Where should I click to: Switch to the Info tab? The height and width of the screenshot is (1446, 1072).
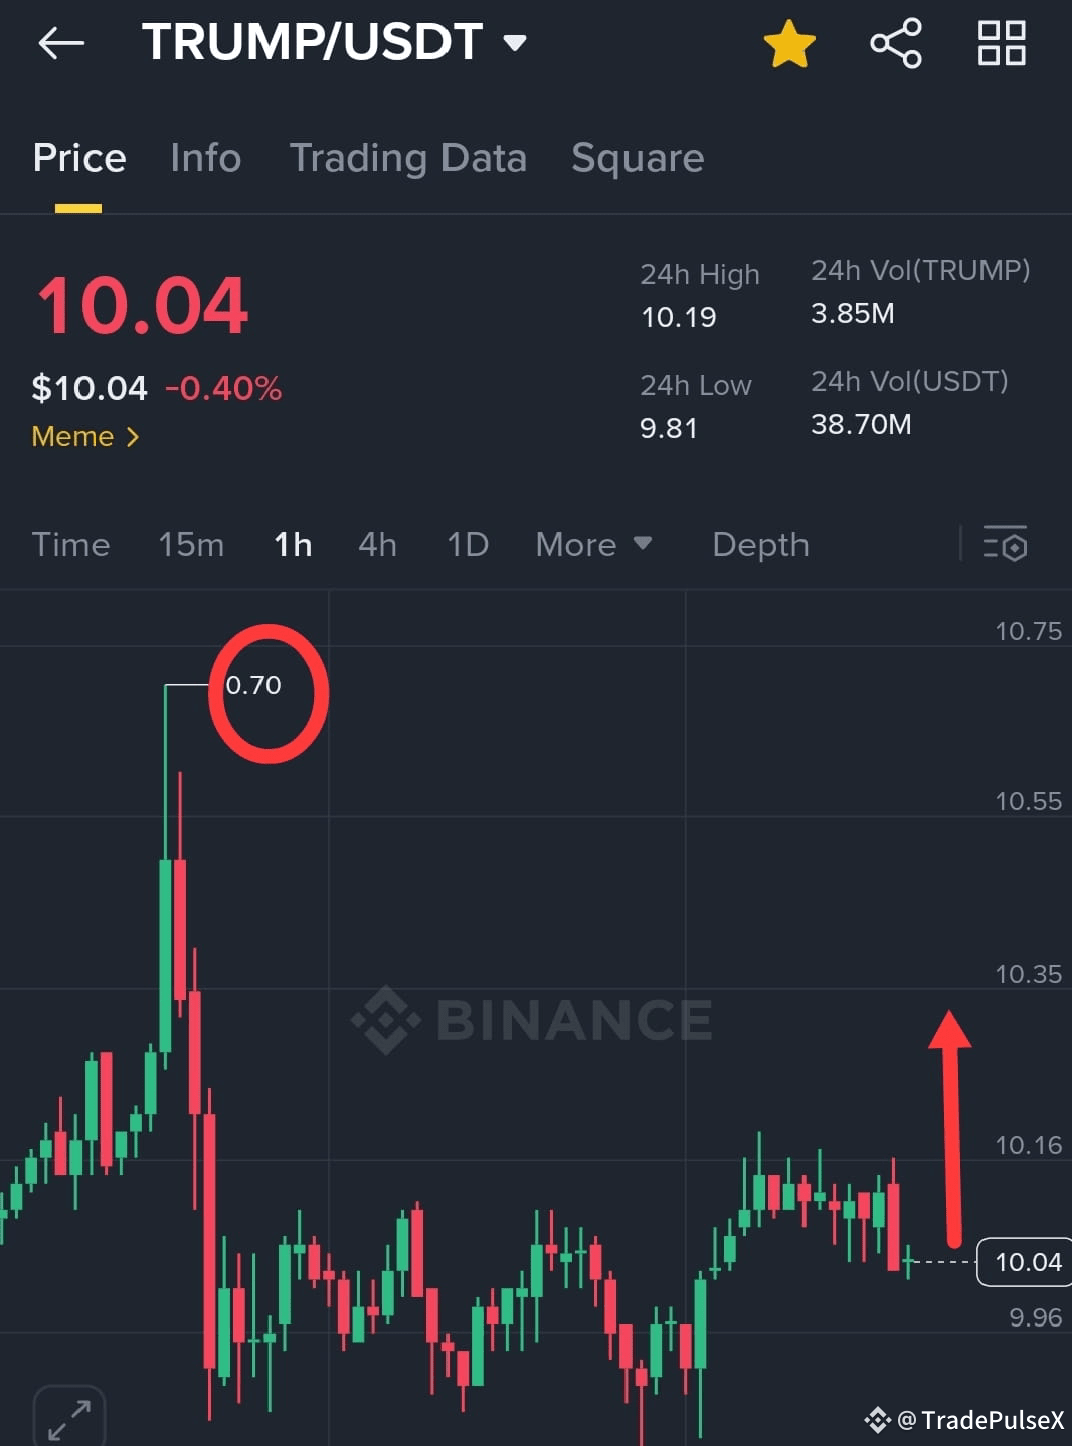[x=206, y=158]
